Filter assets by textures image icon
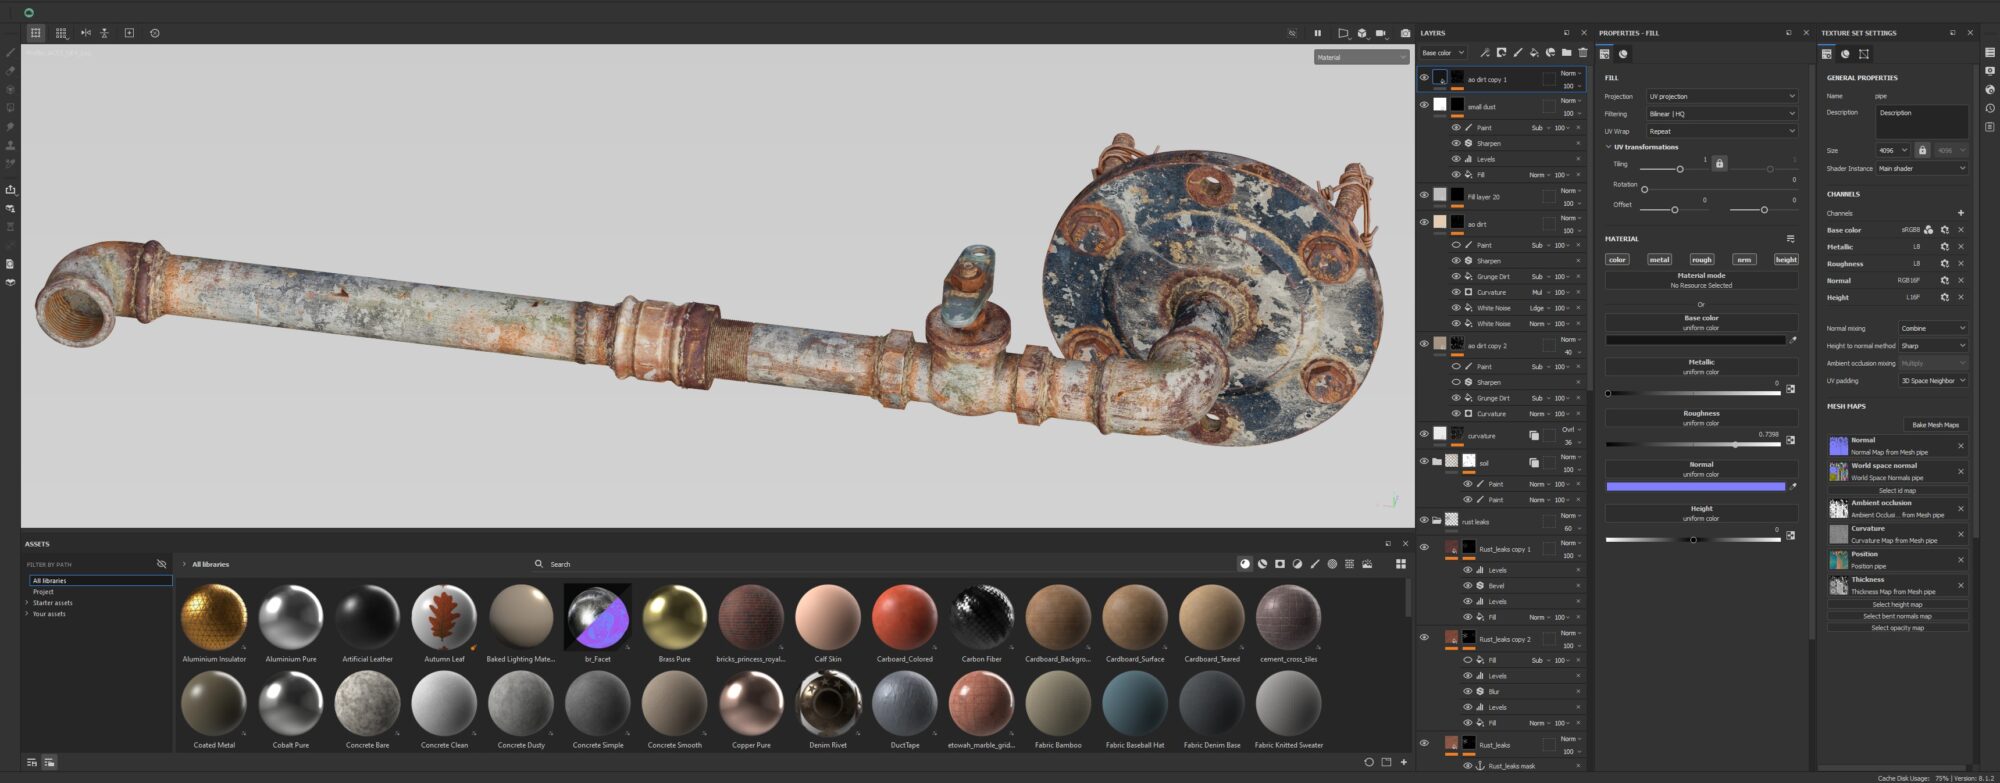The width and height of the screenshot is (2000, 783). click(1367, 564)
